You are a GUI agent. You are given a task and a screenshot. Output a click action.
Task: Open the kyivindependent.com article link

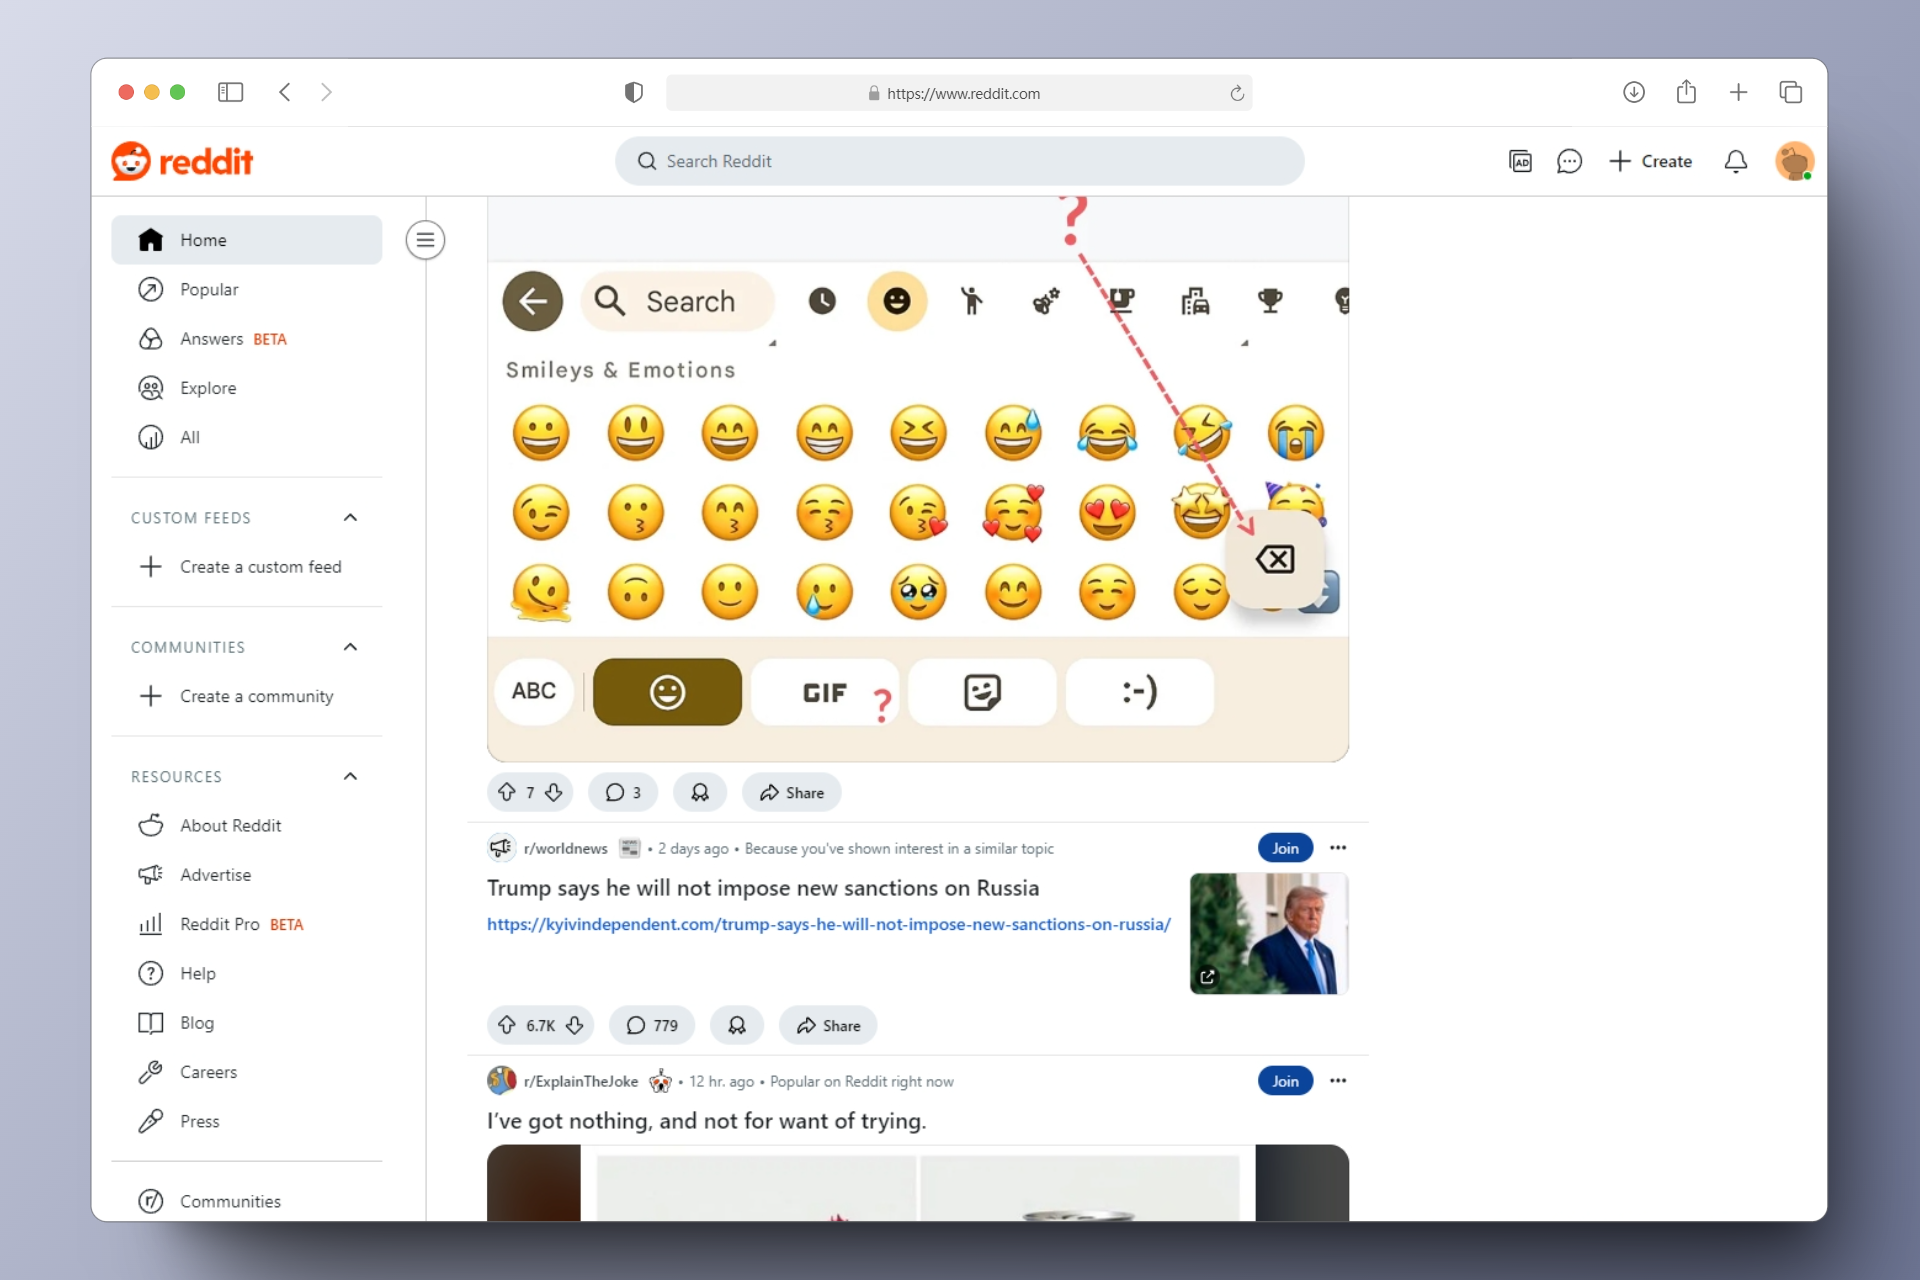(x=828, y=924)
